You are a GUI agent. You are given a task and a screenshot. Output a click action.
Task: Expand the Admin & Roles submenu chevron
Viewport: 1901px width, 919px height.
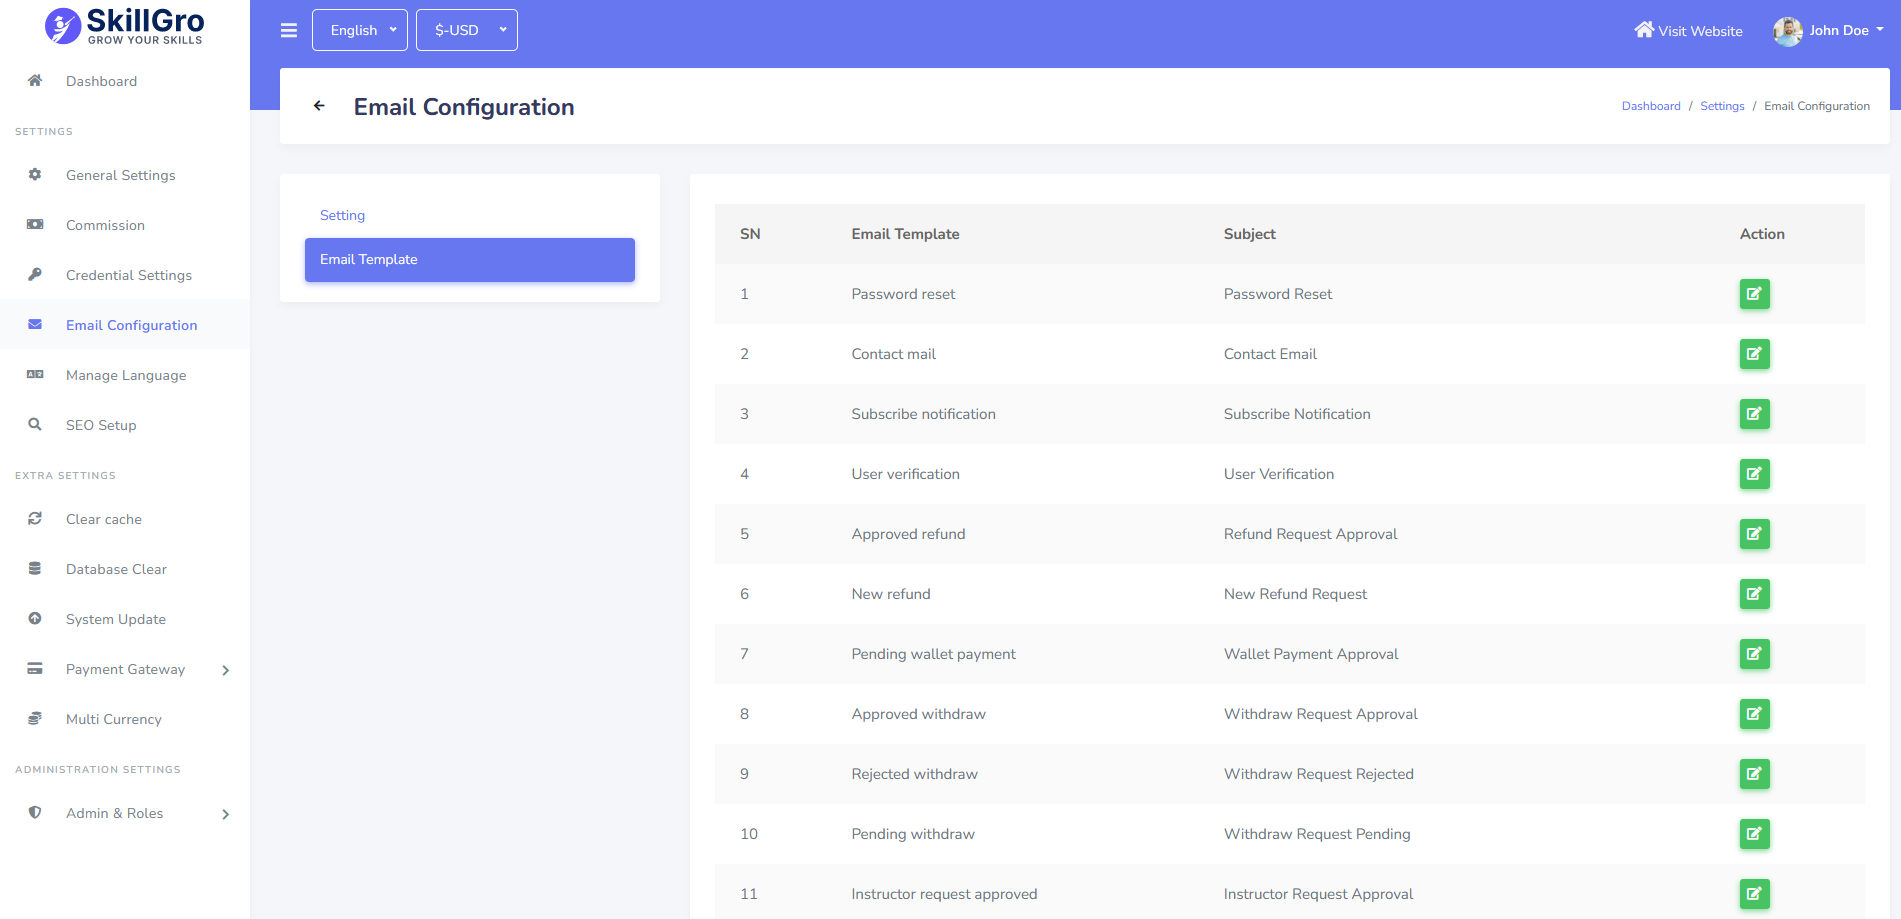point(226,814)
